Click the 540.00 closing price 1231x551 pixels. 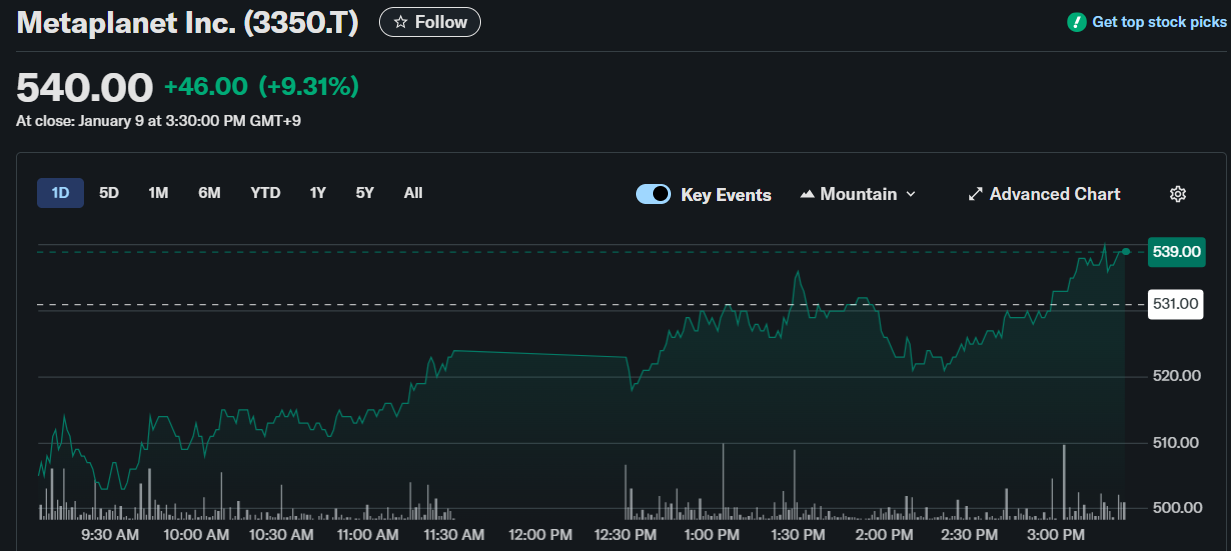[85, 88]
